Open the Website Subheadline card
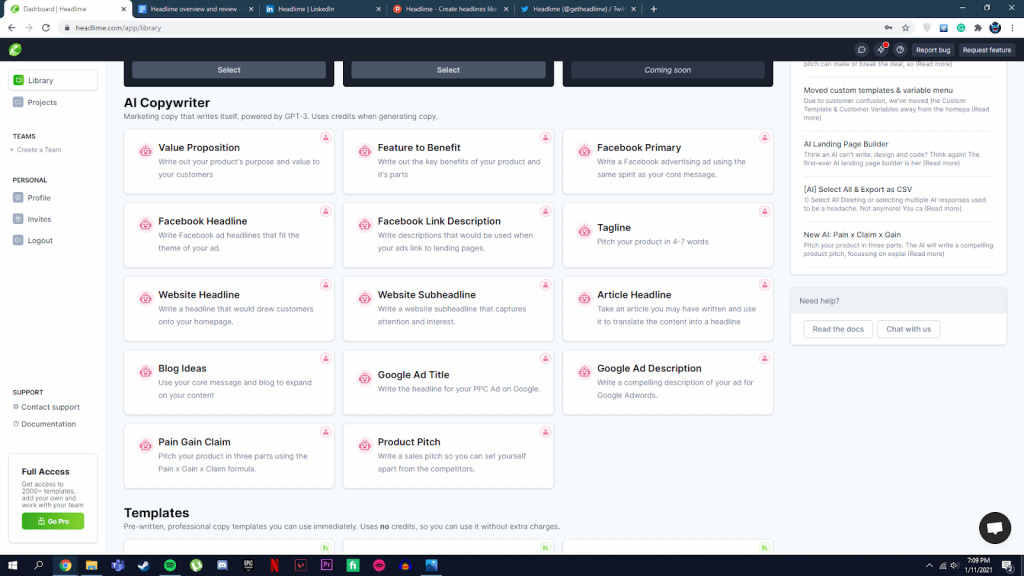 448,309
